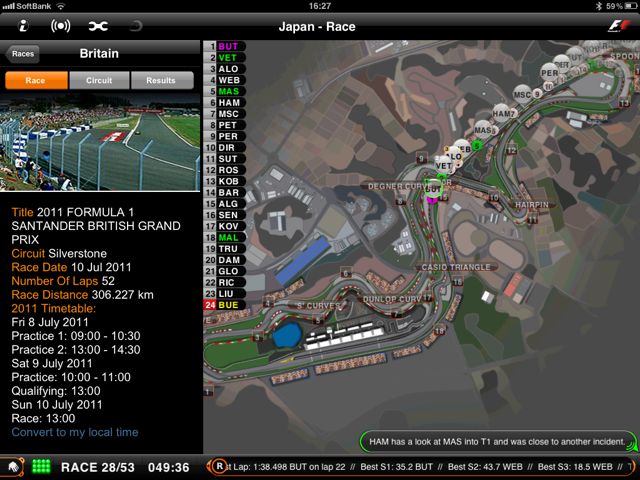Viewport: 640px width, 480px height.
Task: Tap the VET car marker on track map
Action: pos(443,165)
